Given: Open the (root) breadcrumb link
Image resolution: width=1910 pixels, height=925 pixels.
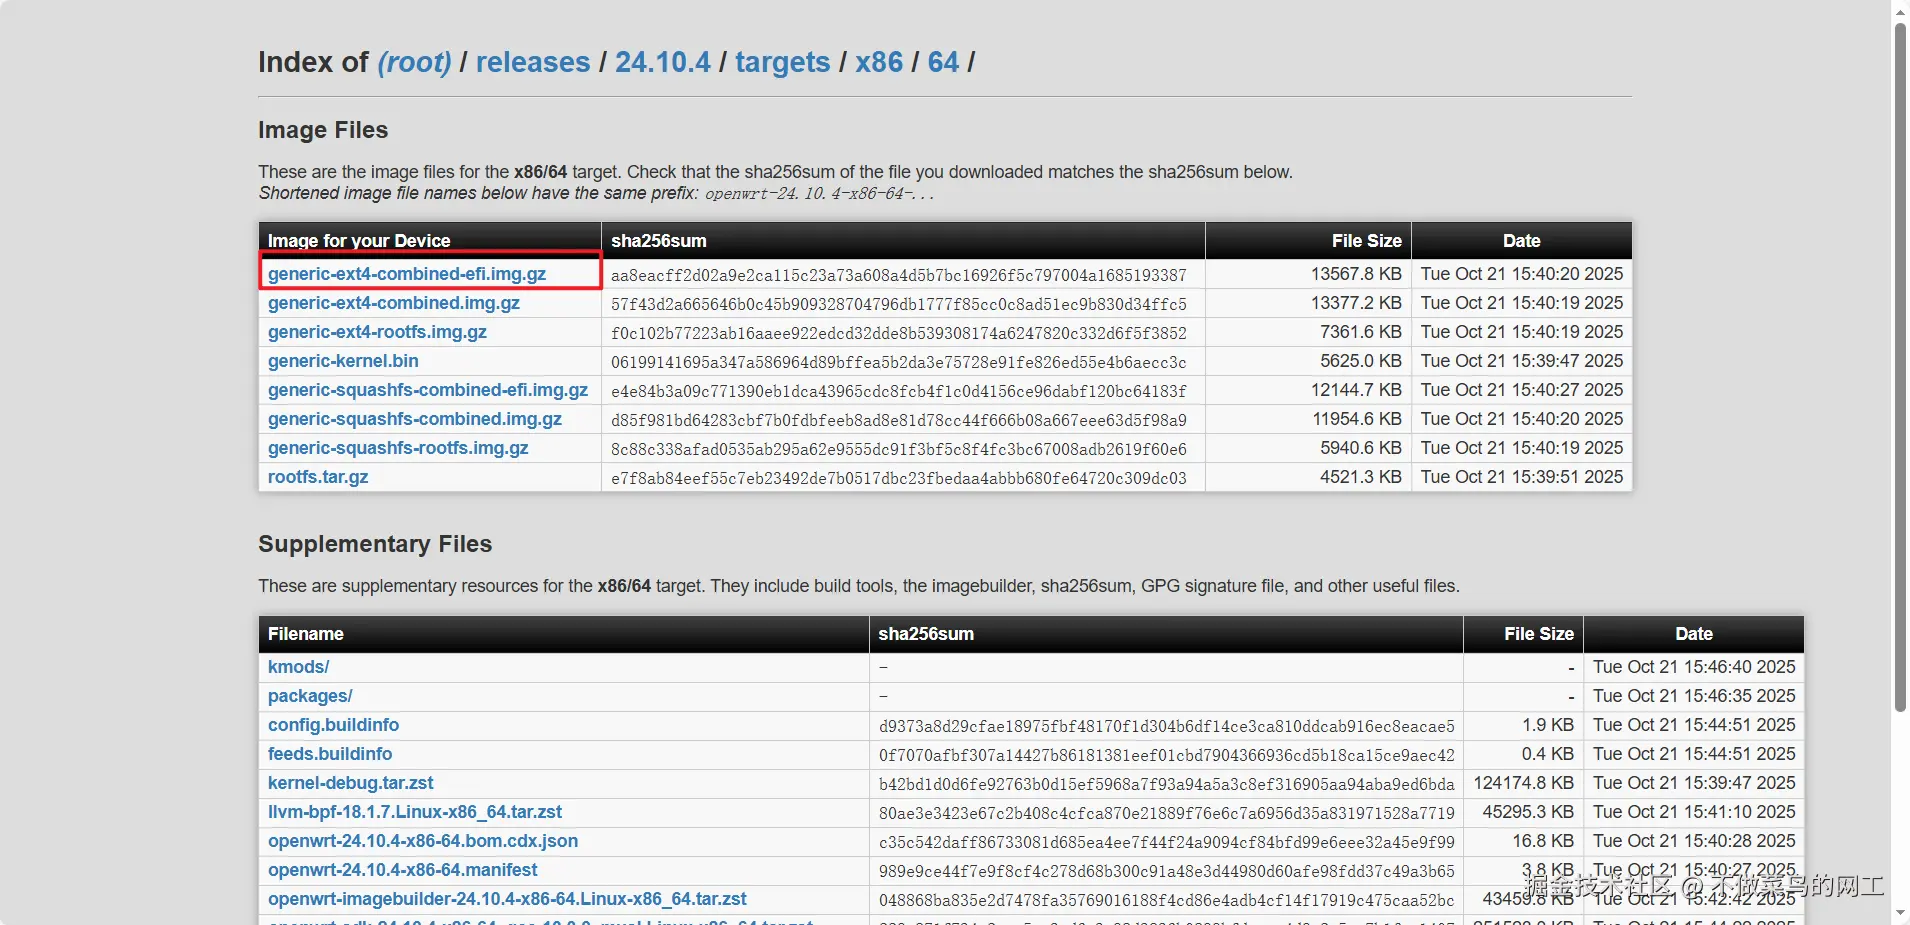Looking at the screenshot, I should (415, 62).
